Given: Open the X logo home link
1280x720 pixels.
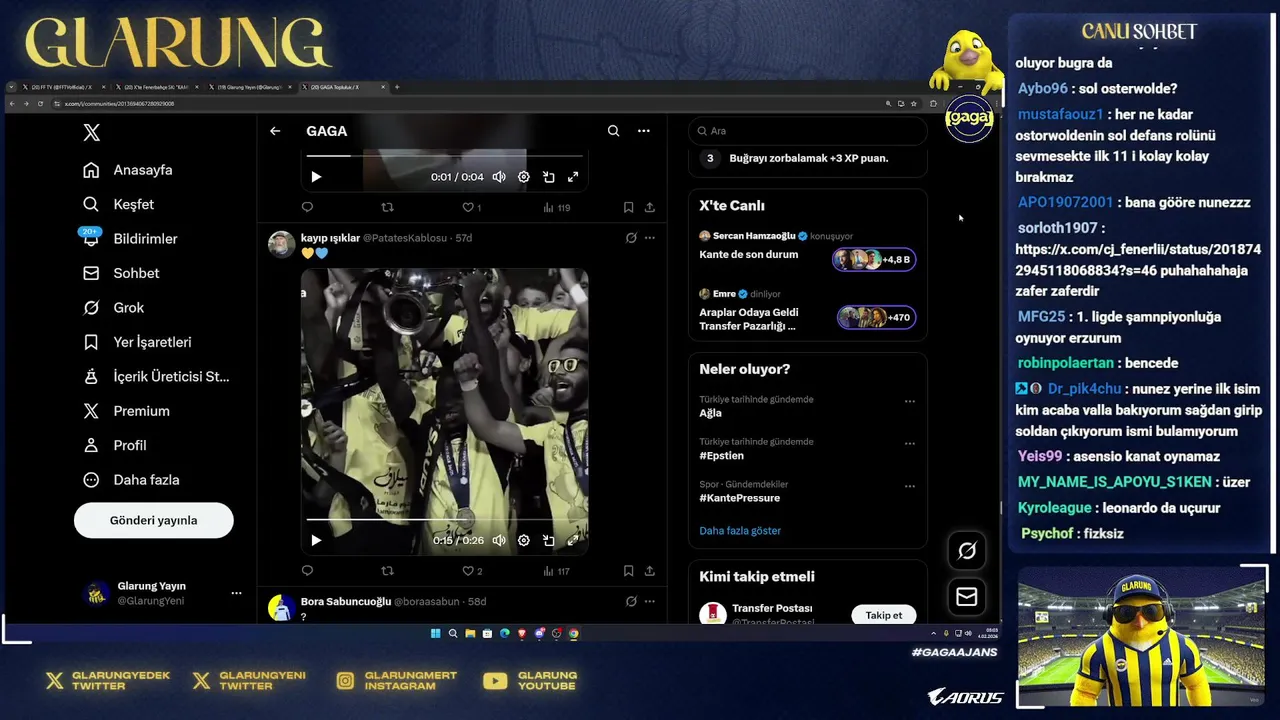Looking at the screenshot, I should click(91, 133).
